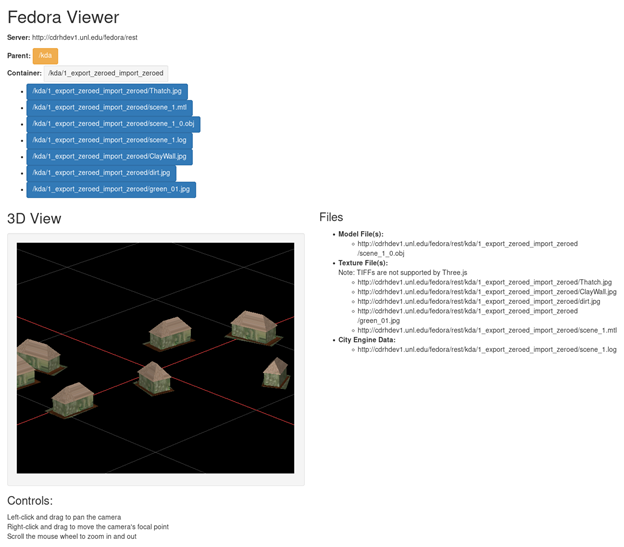Click the top-right house in the 3D view
624x547 pixels.
click(251, 324)
